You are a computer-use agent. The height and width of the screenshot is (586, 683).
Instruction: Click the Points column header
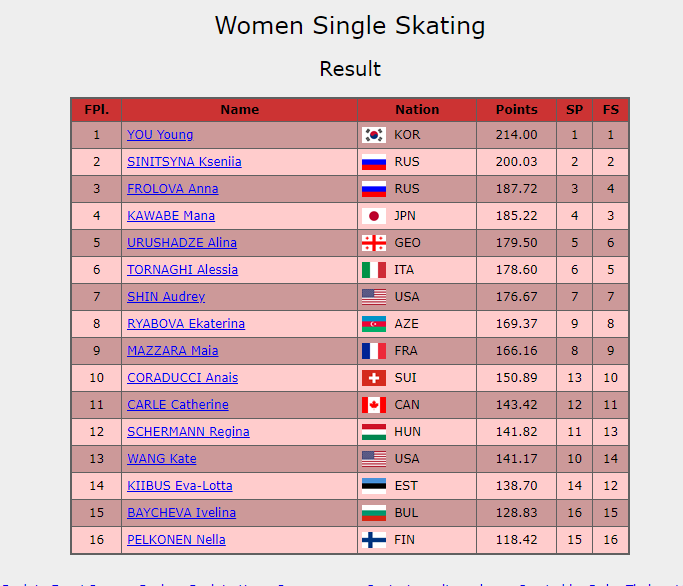[517, 109]
